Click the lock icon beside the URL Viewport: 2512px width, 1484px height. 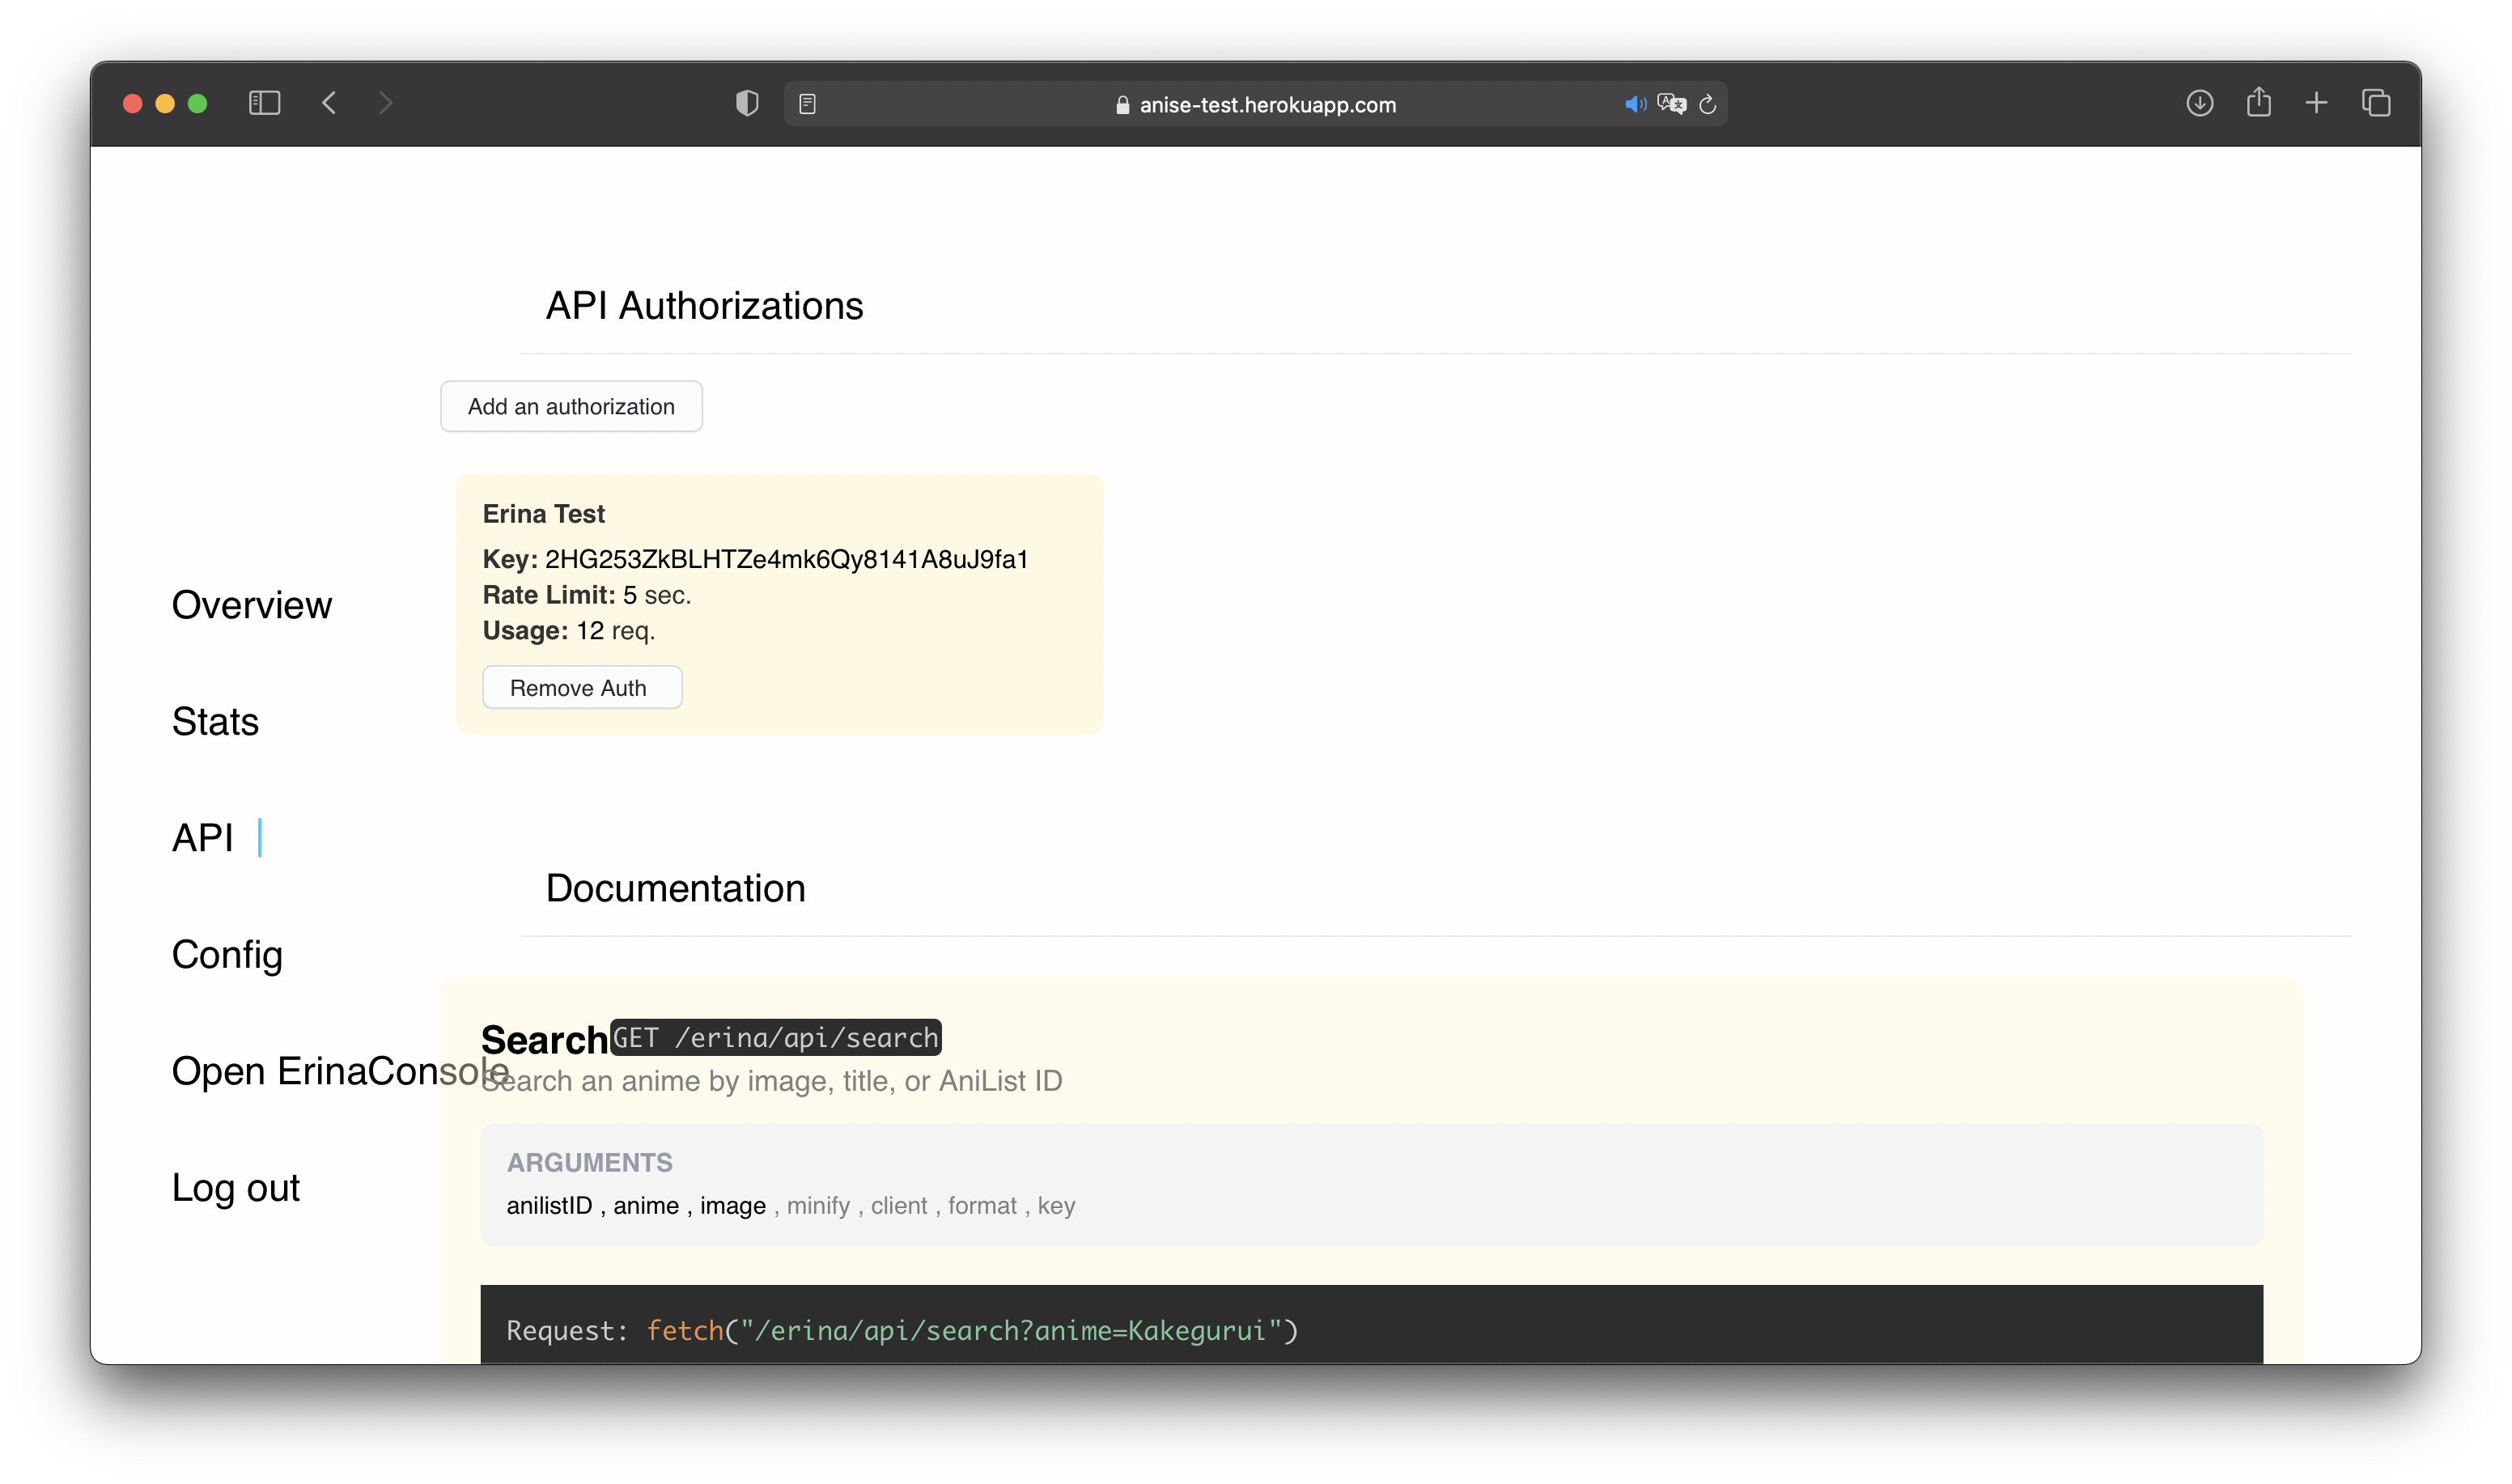tap(1122, 105)
